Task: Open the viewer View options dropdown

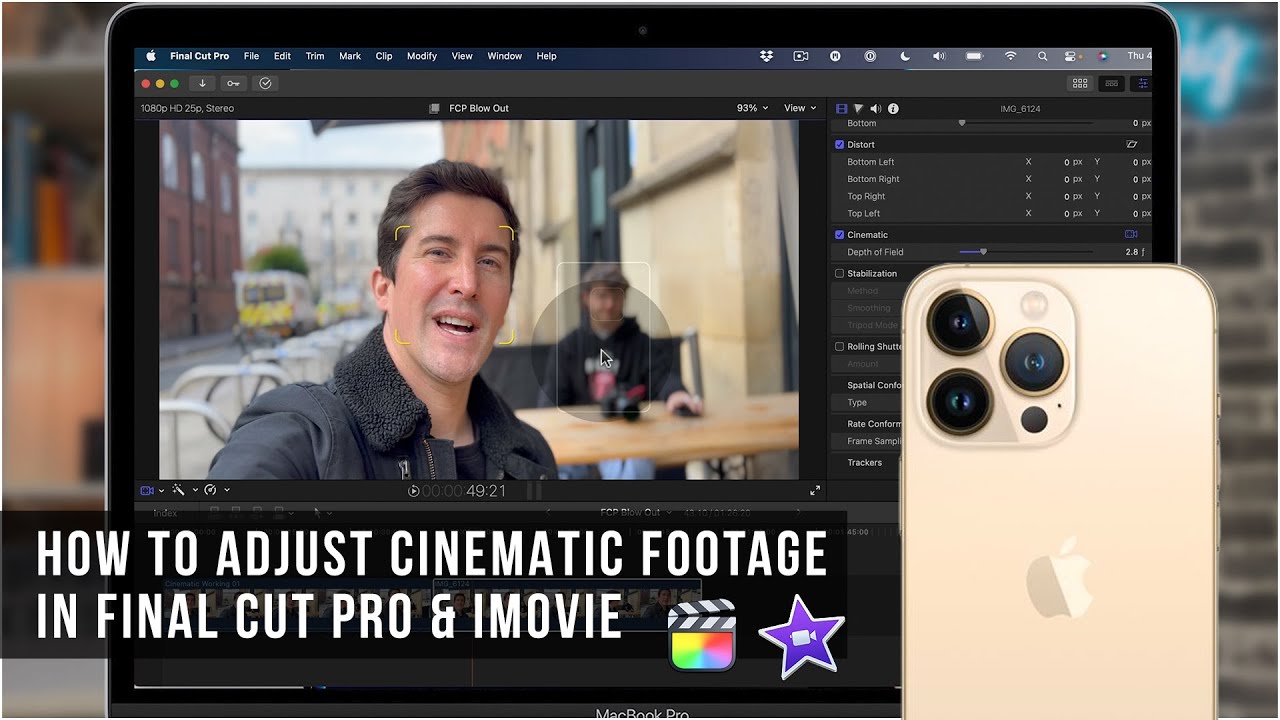Action: pyautogui.click(x=800, y=108)
